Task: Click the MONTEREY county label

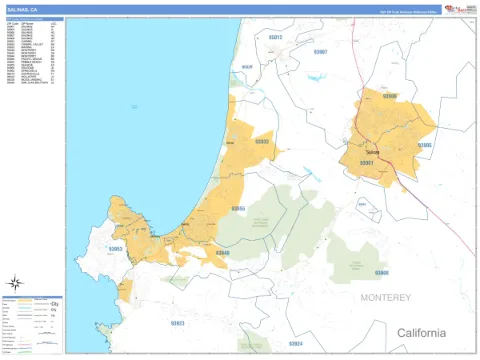Action: tap(386, 298)
